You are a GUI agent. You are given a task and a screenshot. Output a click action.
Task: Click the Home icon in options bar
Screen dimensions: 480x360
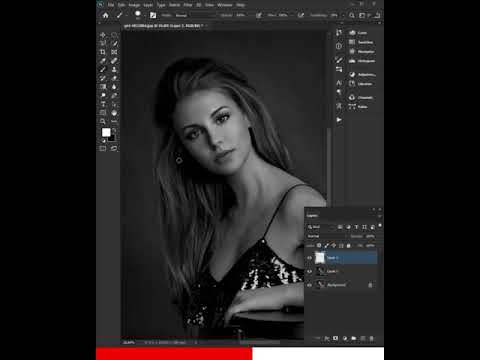click(106, 15)
